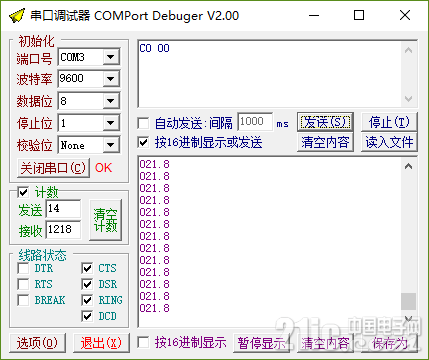Screen dimensions: 429x360
Task: Enable the DTR line checkbox
Action: click(x=23, y=268)
